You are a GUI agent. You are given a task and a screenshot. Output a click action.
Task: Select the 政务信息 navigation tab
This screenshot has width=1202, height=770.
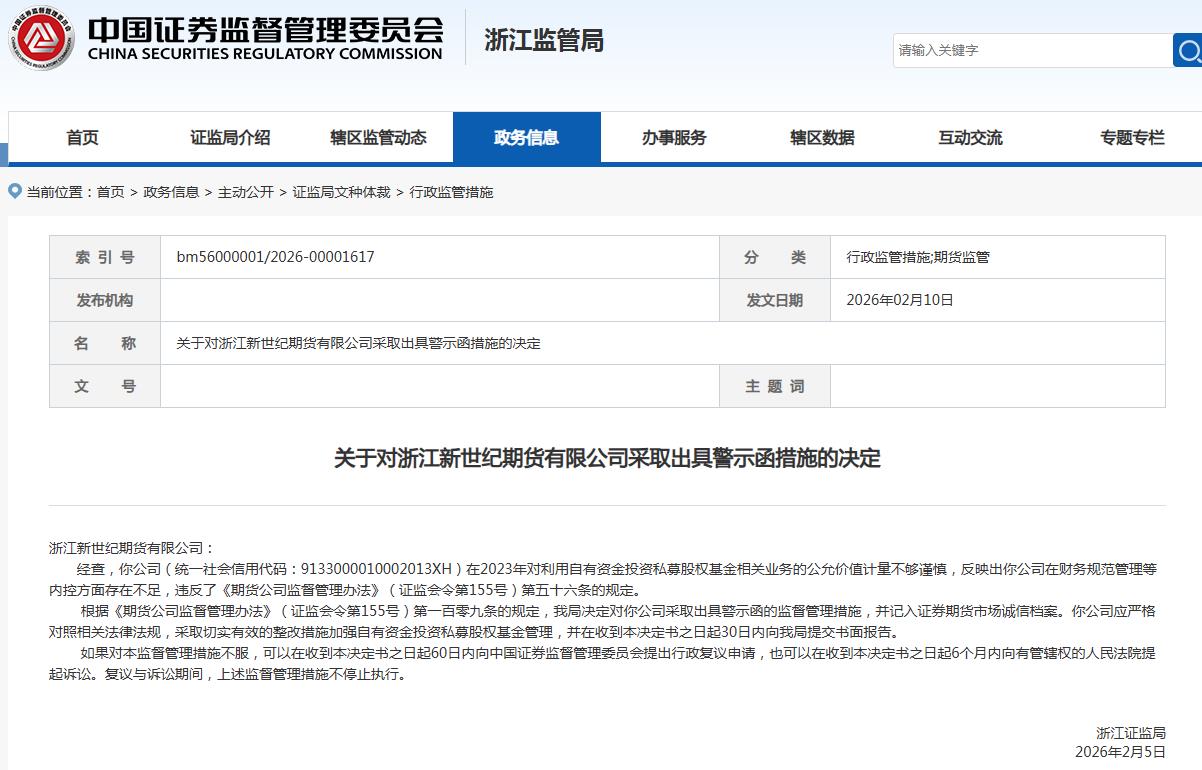click(526, 138)
